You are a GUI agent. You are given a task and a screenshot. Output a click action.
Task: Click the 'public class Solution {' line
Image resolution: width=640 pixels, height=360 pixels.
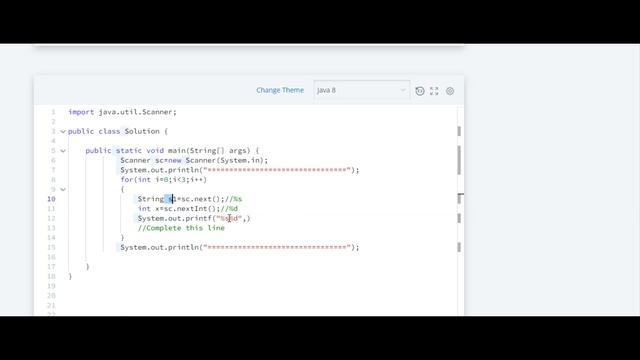point(118,131)
